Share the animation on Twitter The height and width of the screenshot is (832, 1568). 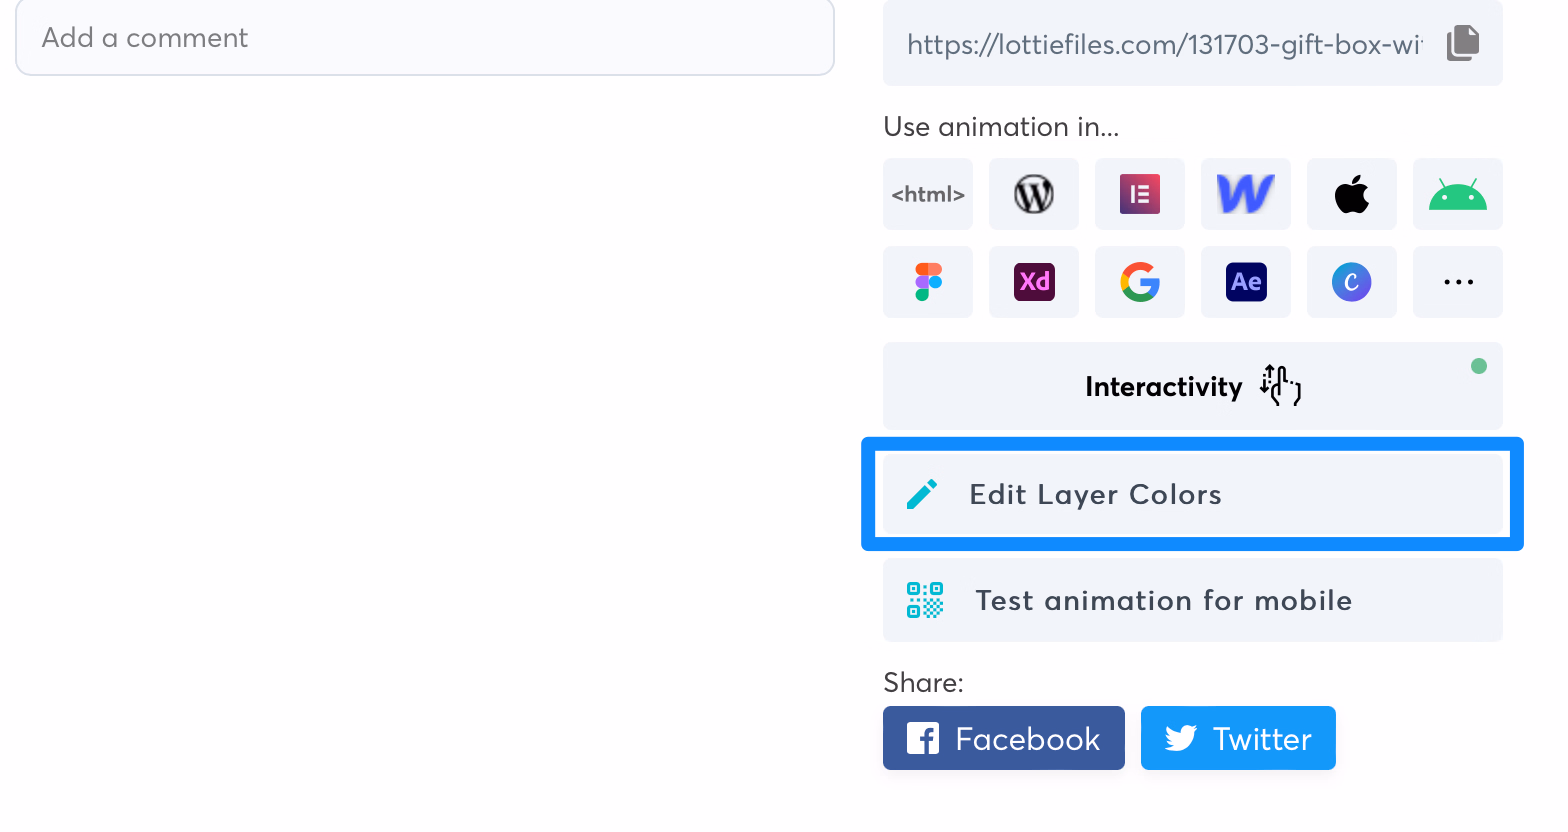click(1238, 738)
